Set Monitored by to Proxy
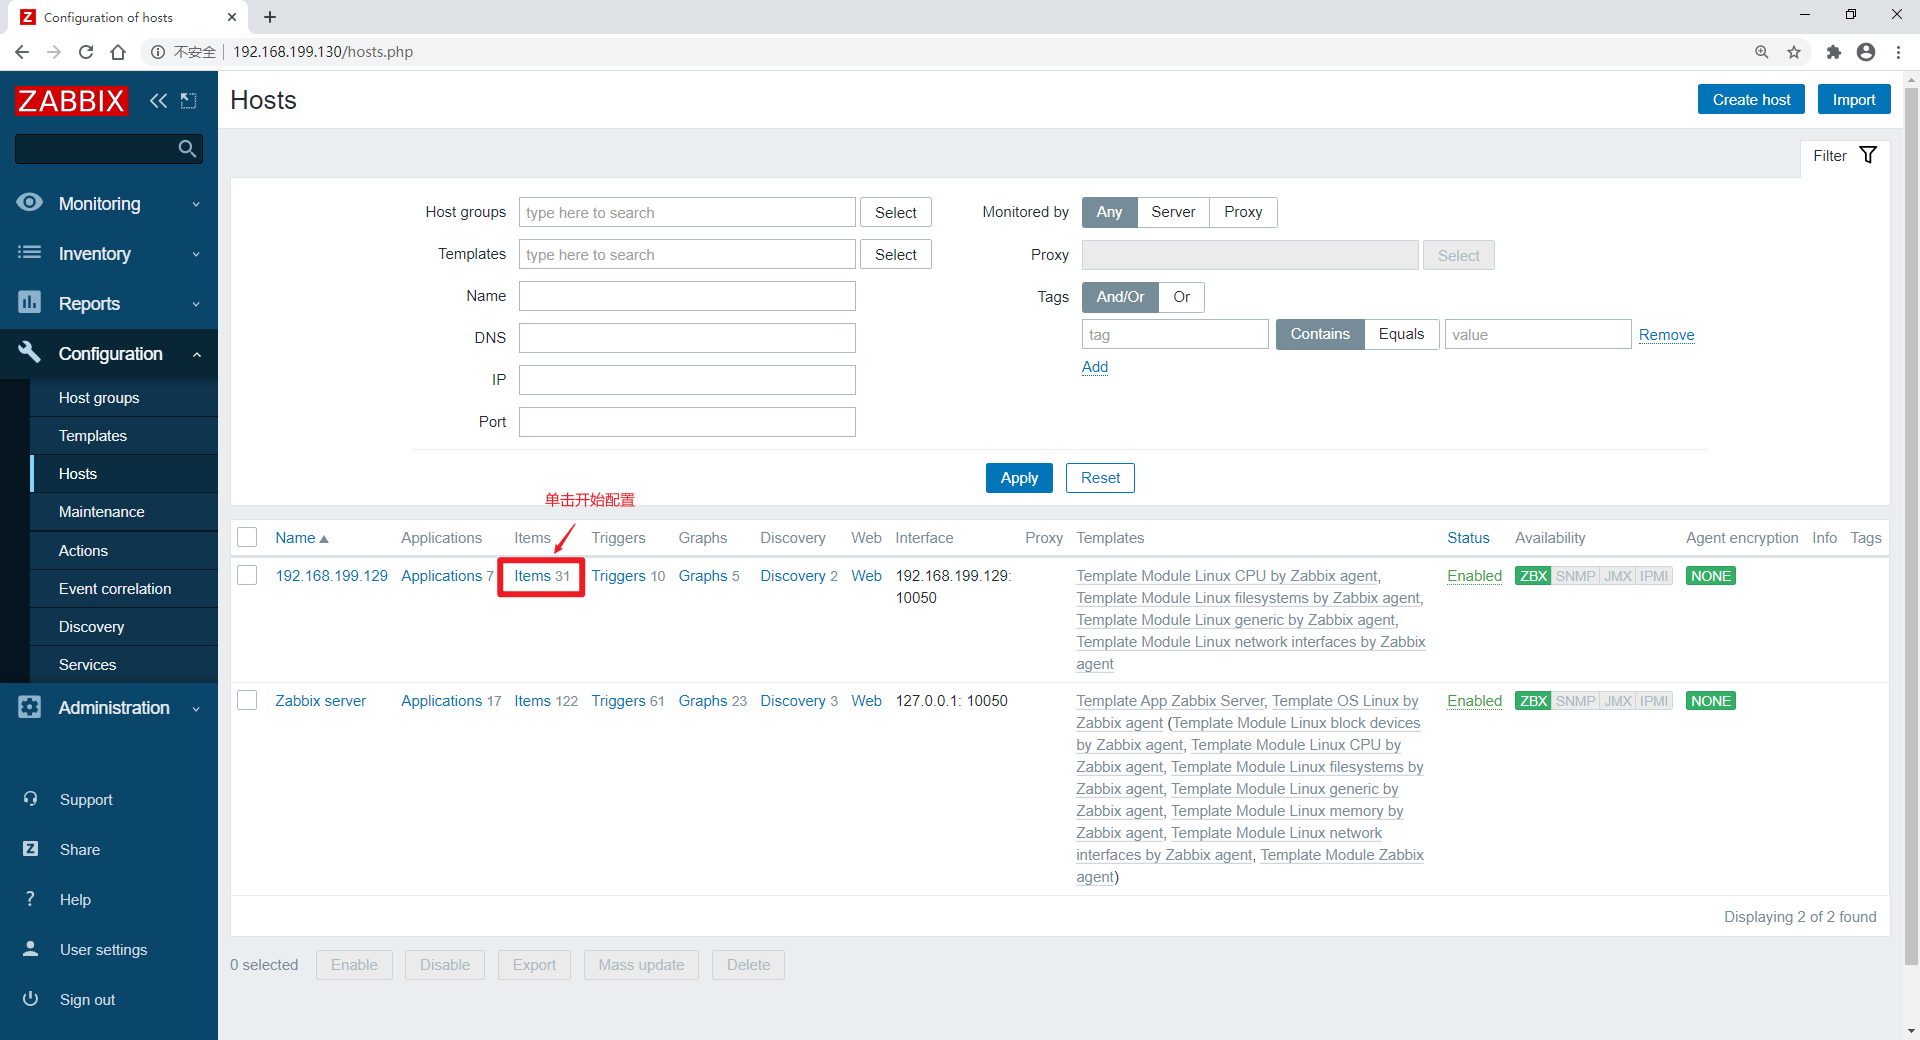This screenshot has height=1040, width=1920. click(x=1243, y=212)
